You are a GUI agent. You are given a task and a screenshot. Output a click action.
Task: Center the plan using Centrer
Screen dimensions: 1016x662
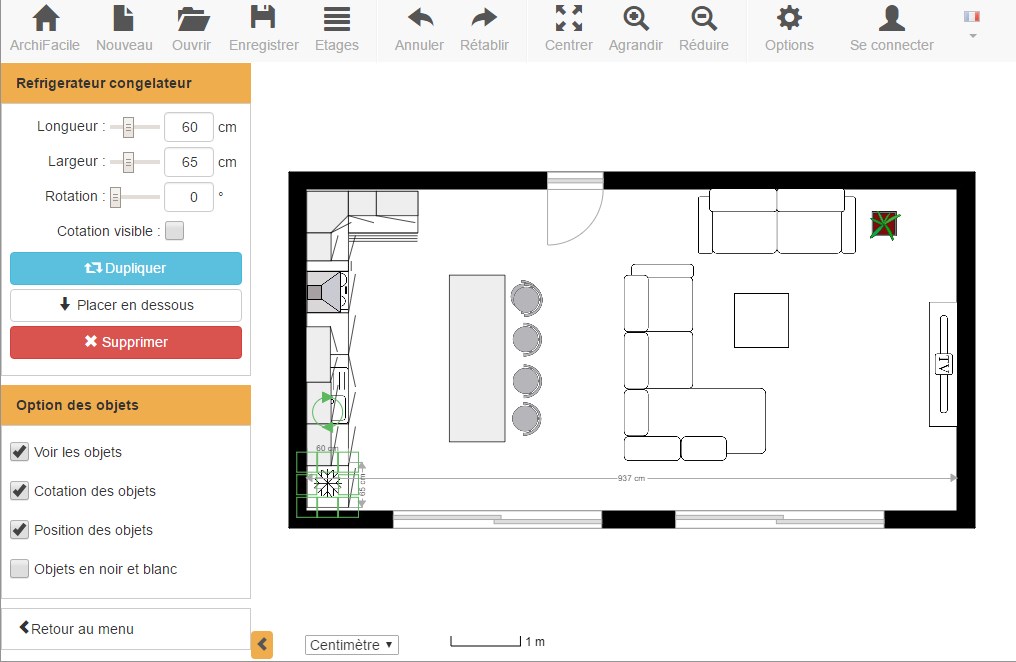click(x=567, y=28)
